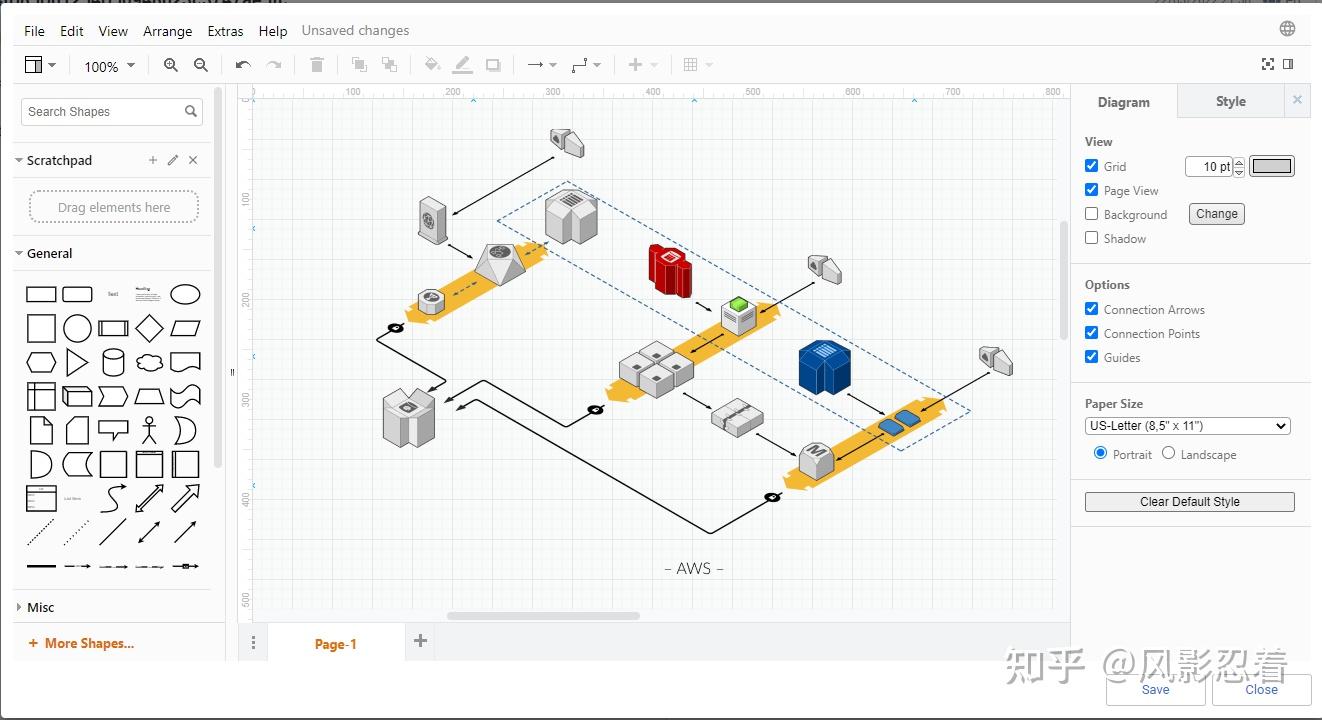Screen dimensions: 1322x720
Task: Select the cloud shape in General
Action: tap(149, 362)
